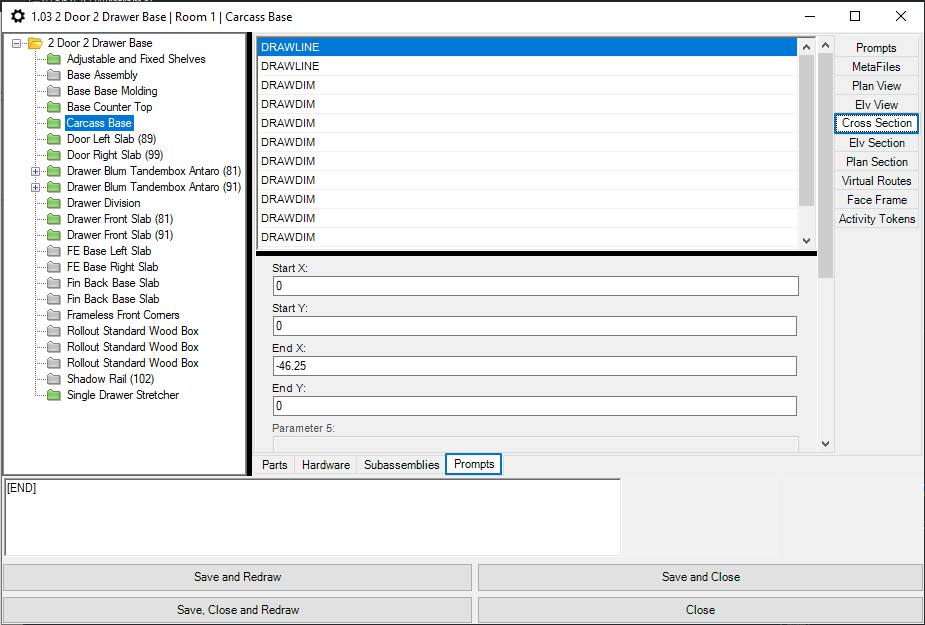Open Plan Section
This screenshot has height=625, width=925.
coord(876,162)
